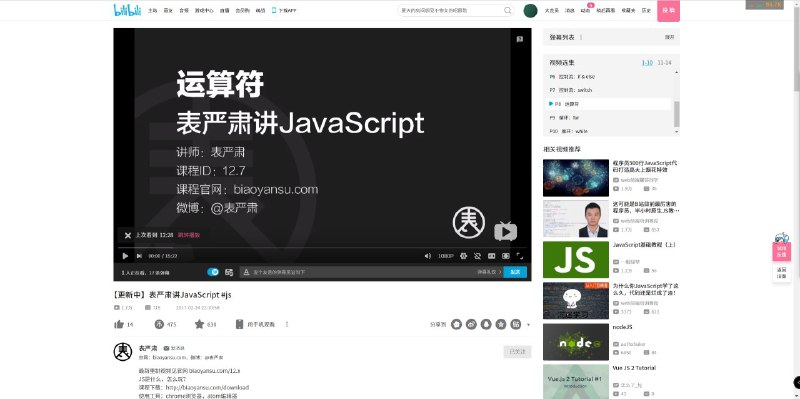Click the bilibili logo
The height and width of the screenshot is (399, 800).
[127, 10]
